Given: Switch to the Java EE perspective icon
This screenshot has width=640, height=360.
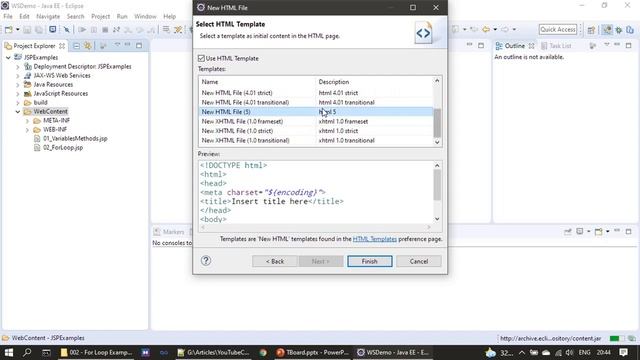Looking at the screenshot, I should coord(607,30).
